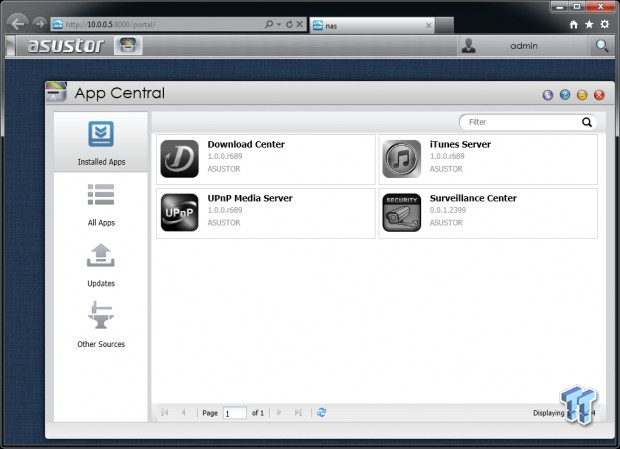Minimize App Central with yellow button
The height and width of the screenshot is (449, 620).
pos(582,95)
